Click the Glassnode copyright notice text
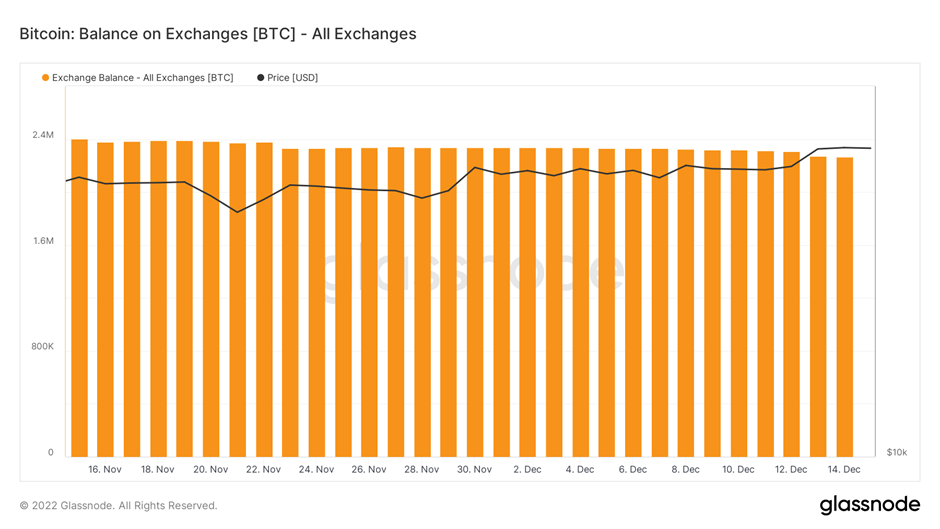This screenshot has width=940, height=529. (x=118, y=505)
